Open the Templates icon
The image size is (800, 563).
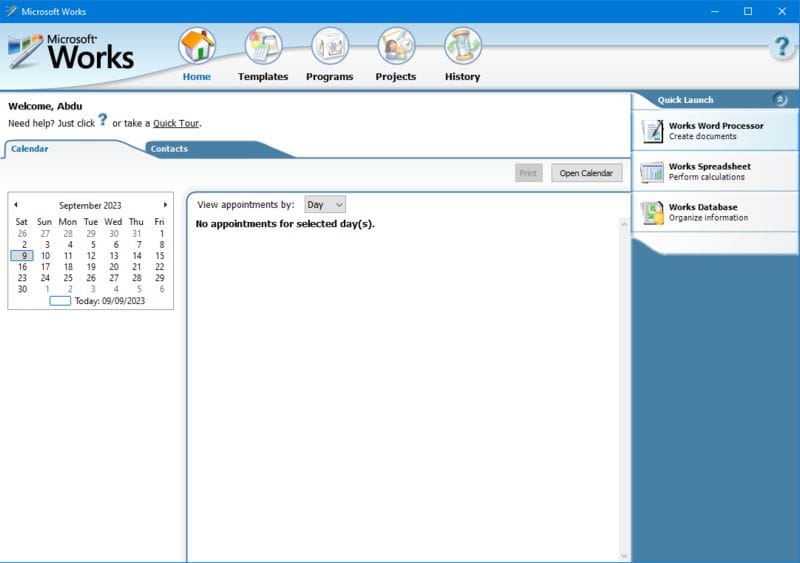coord(263,47)
